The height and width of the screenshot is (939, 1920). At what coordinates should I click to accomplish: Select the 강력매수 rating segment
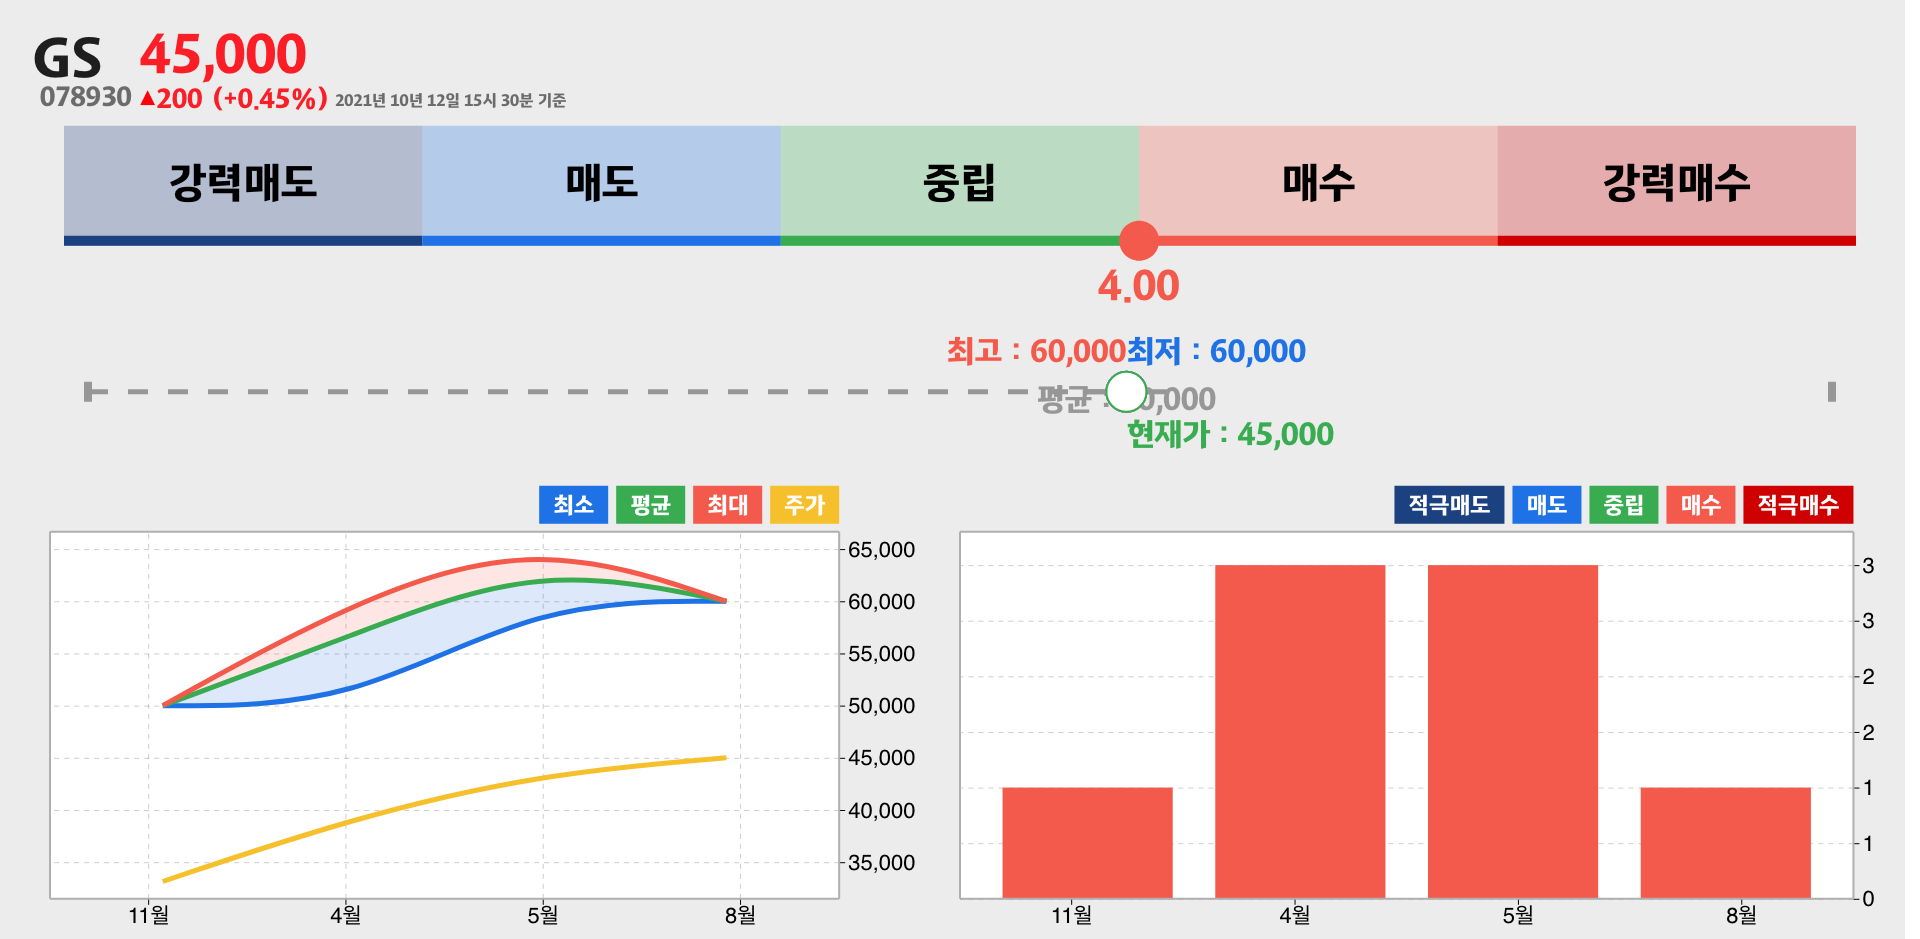click(1677, 185)
